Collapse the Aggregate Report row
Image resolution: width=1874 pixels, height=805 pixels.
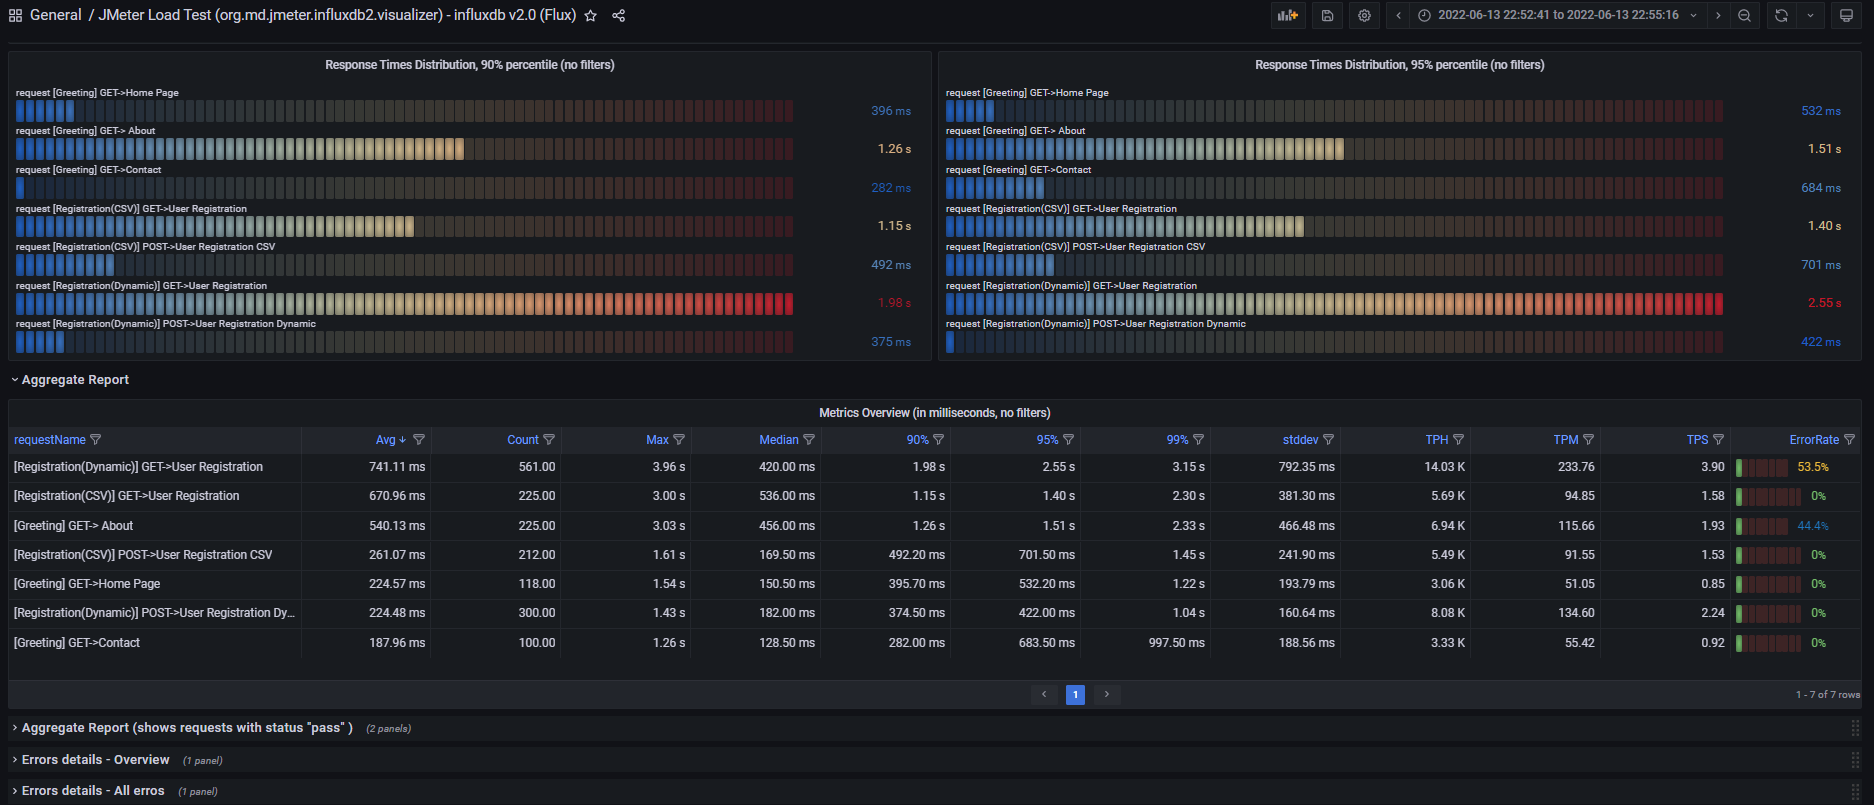(x=75, y=380)
